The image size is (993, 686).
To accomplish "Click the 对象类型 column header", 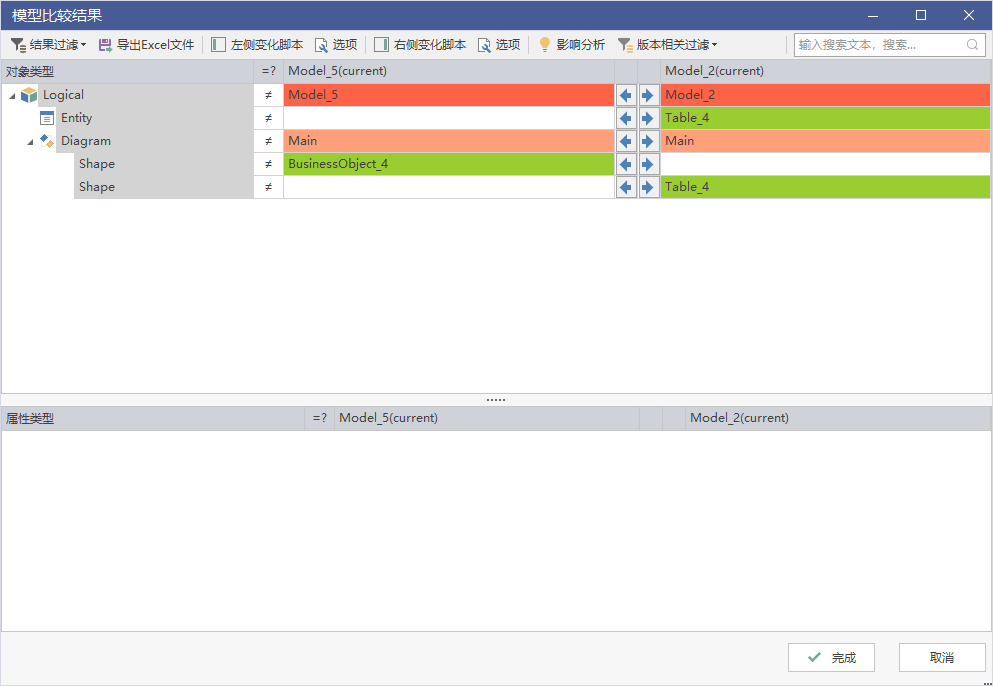I will (127, 72).
